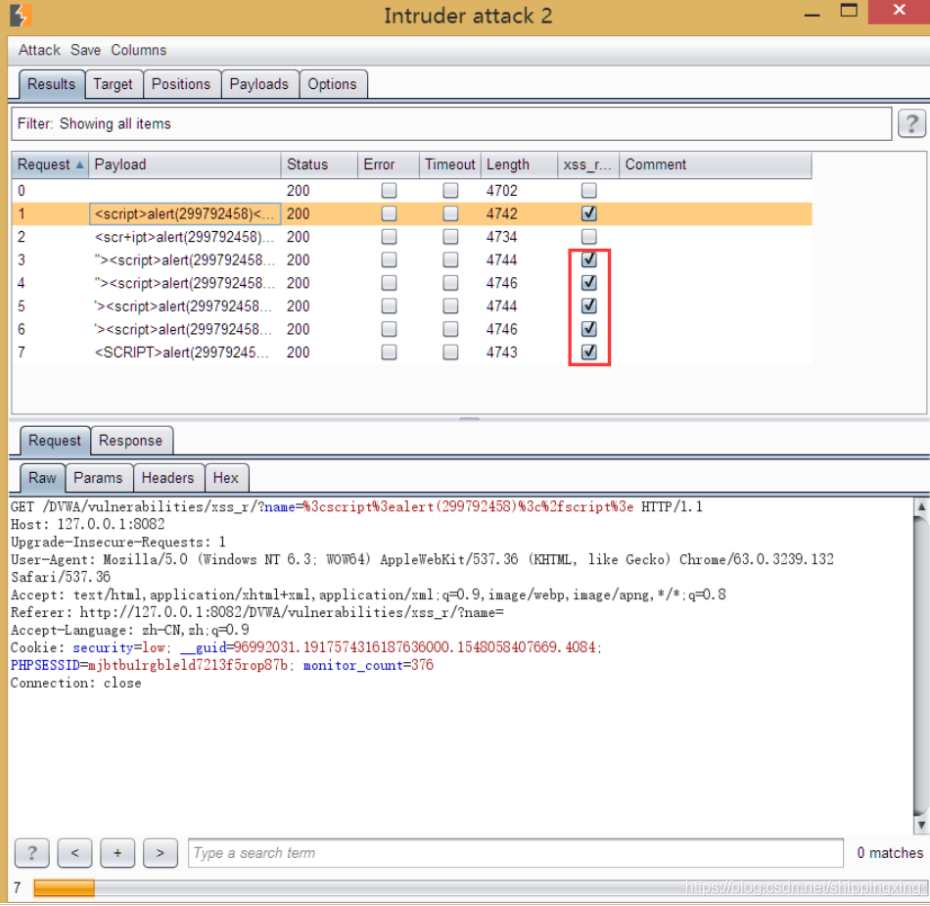The width and height of the screenshot is (930, 906).
Task: Click the '0 matches' label
Action: (890, 853)
